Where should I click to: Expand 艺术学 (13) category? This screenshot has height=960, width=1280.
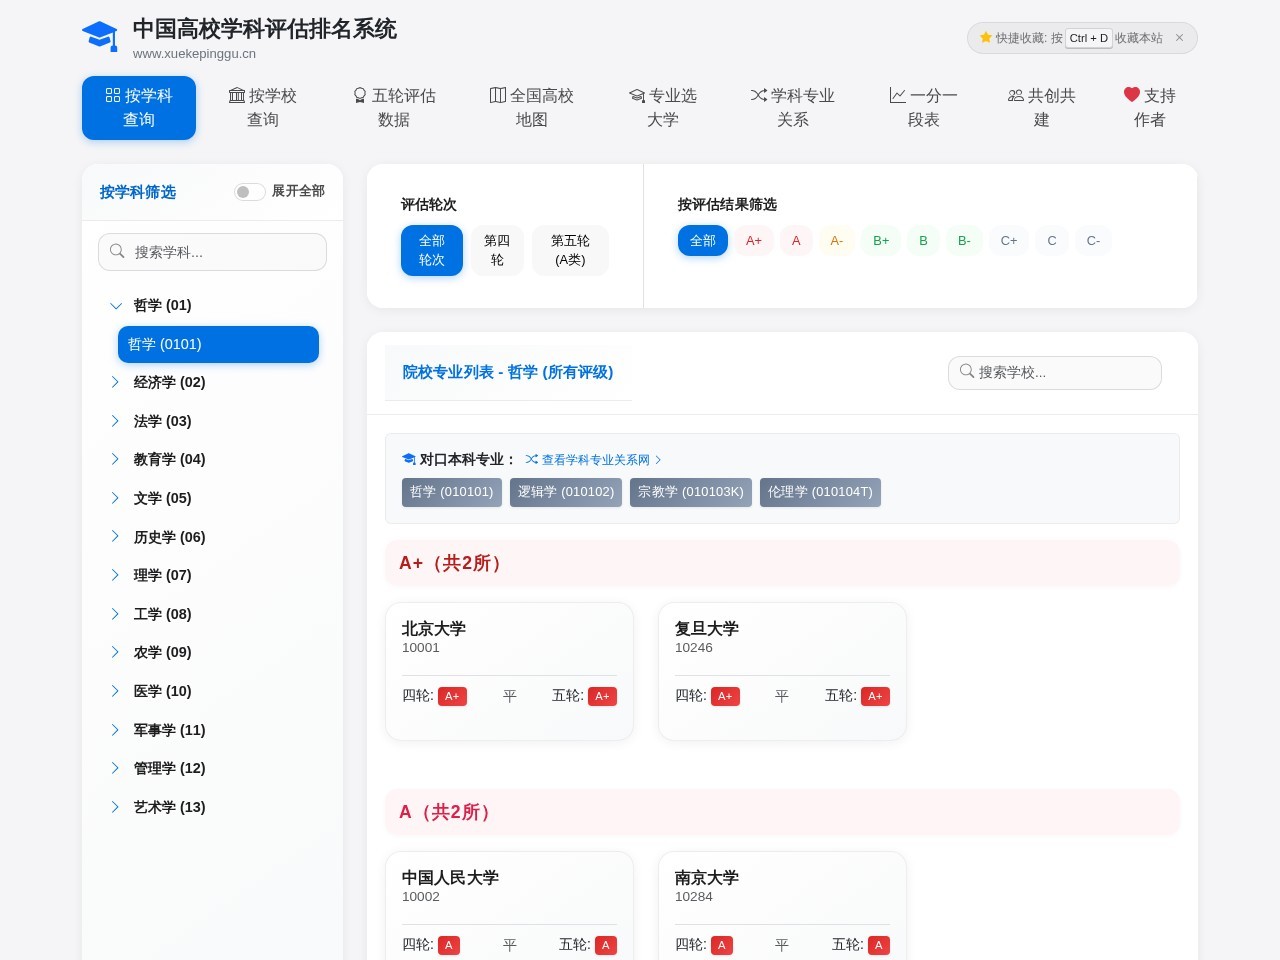coord(212,807)
